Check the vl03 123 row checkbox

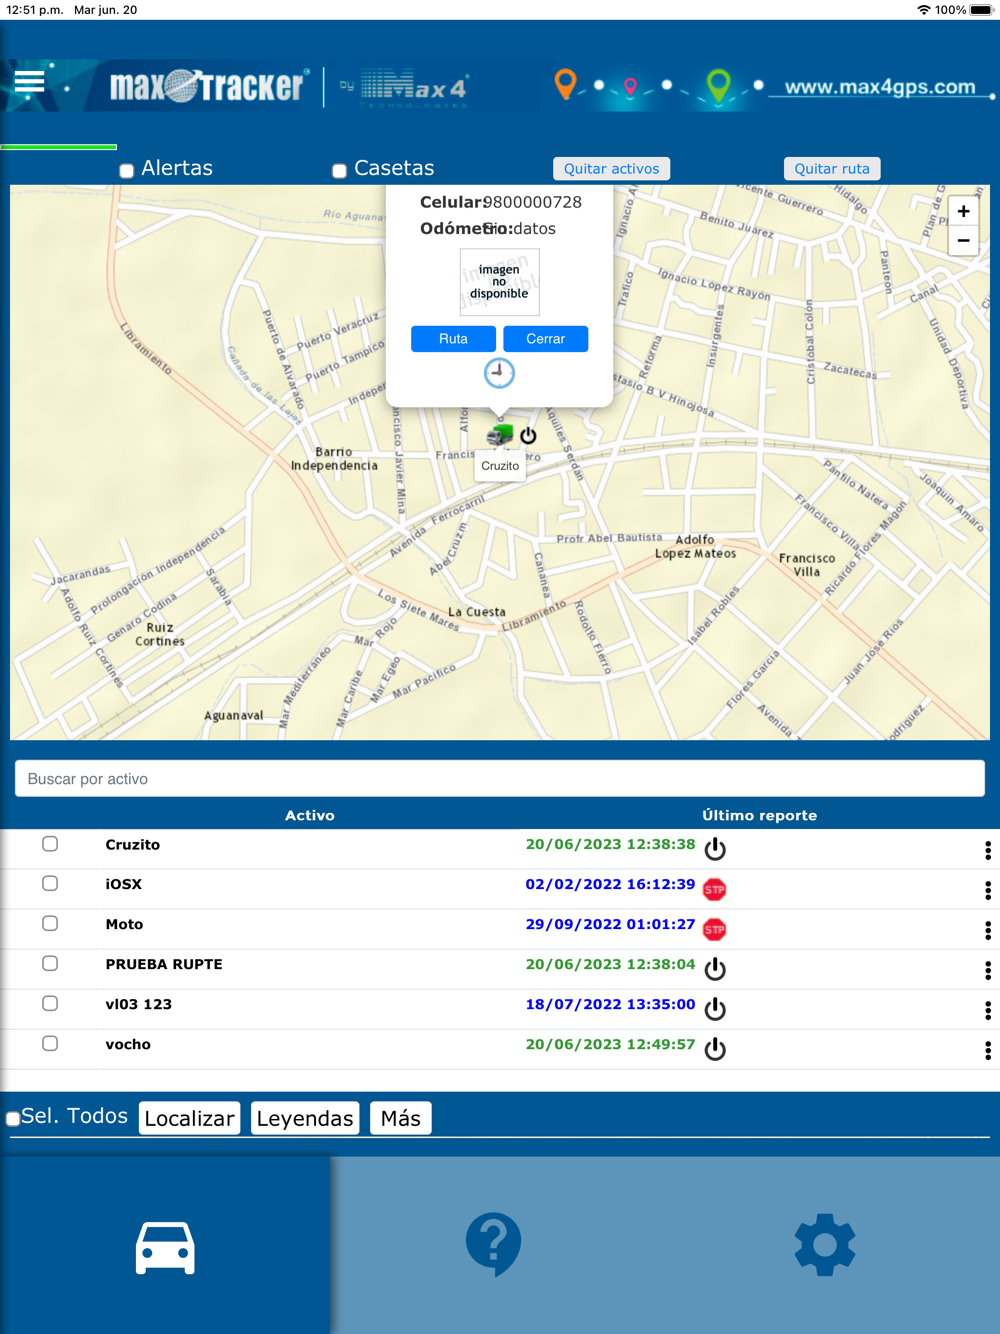(x=50, y=1004)
